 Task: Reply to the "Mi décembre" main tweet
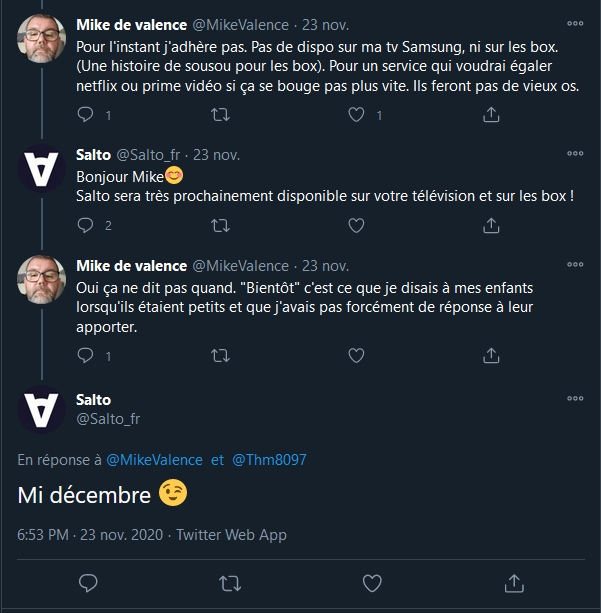point(88,582)
